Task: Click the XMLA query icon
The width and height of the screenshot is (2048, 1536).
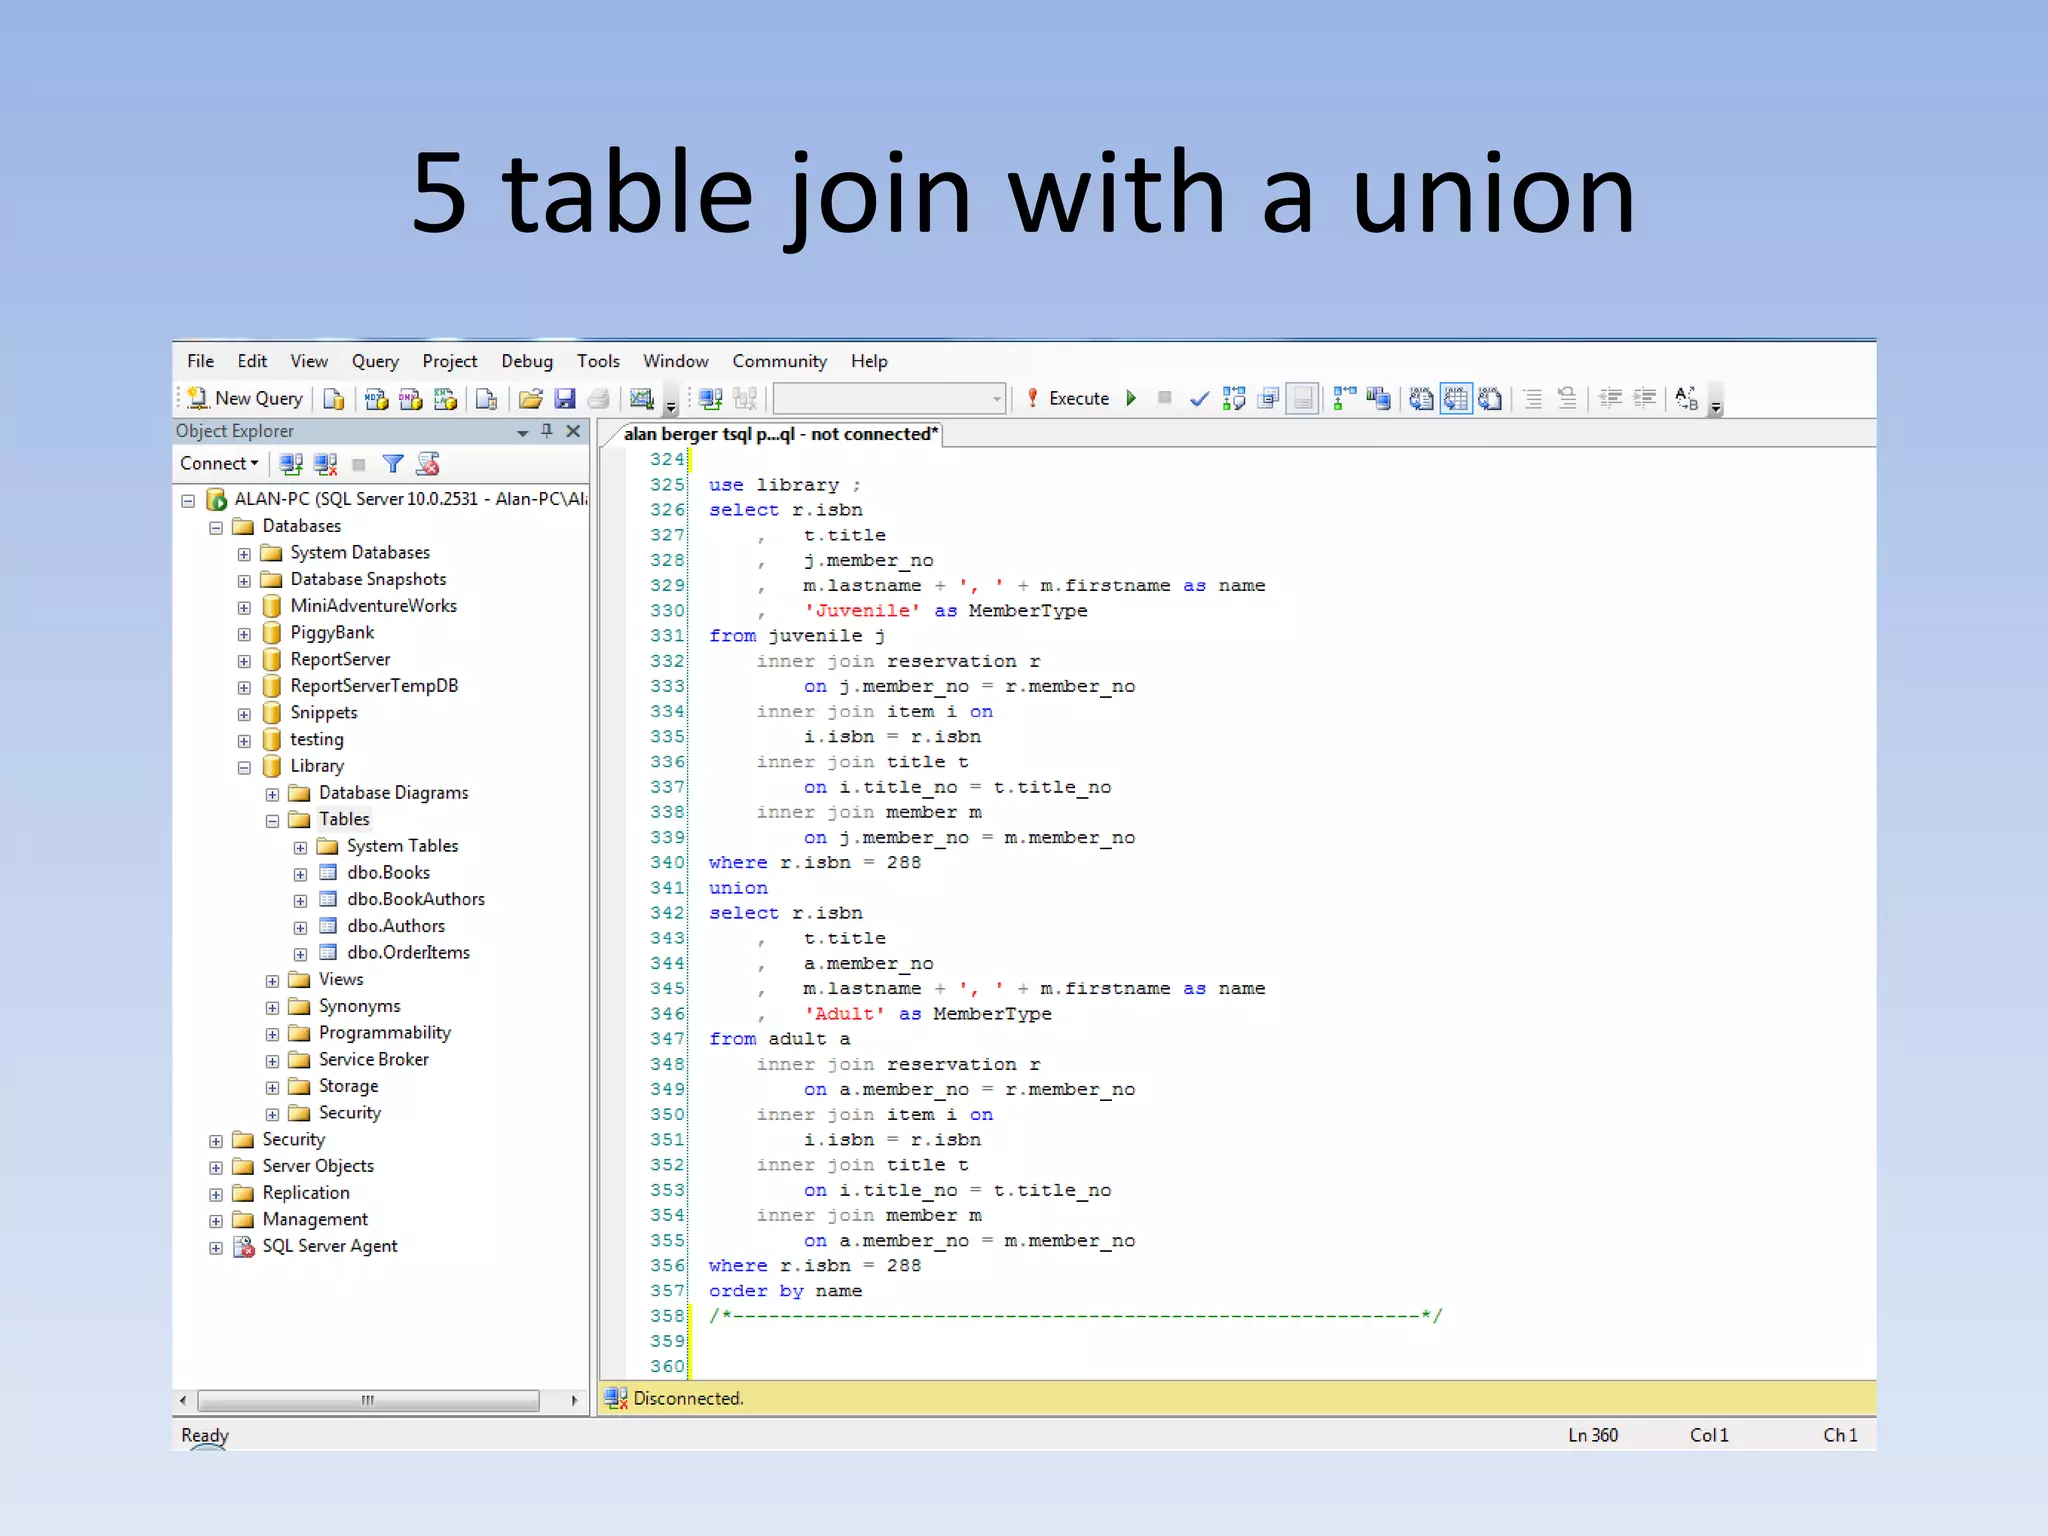Action: coord(445,399)
